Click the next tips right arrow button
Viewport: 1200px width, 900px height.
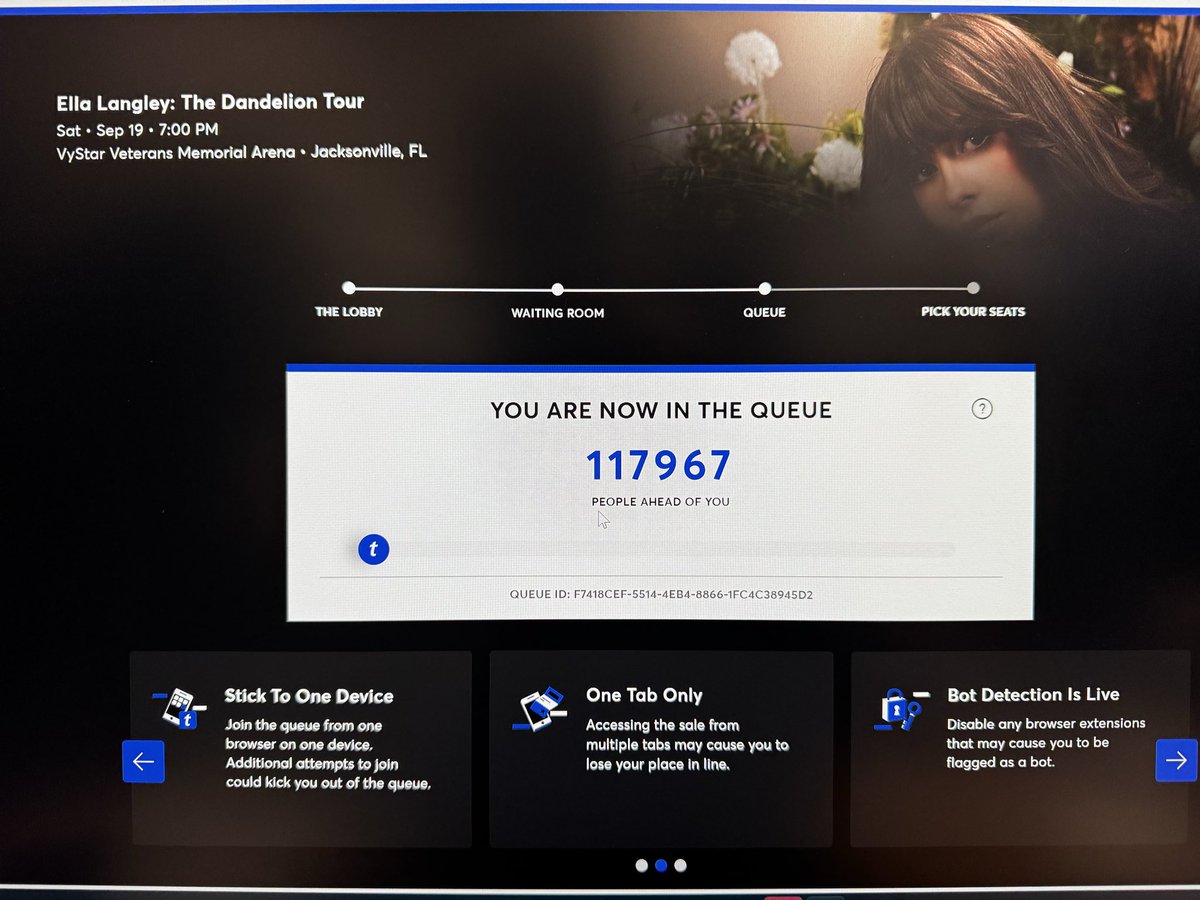point(1176,760)
